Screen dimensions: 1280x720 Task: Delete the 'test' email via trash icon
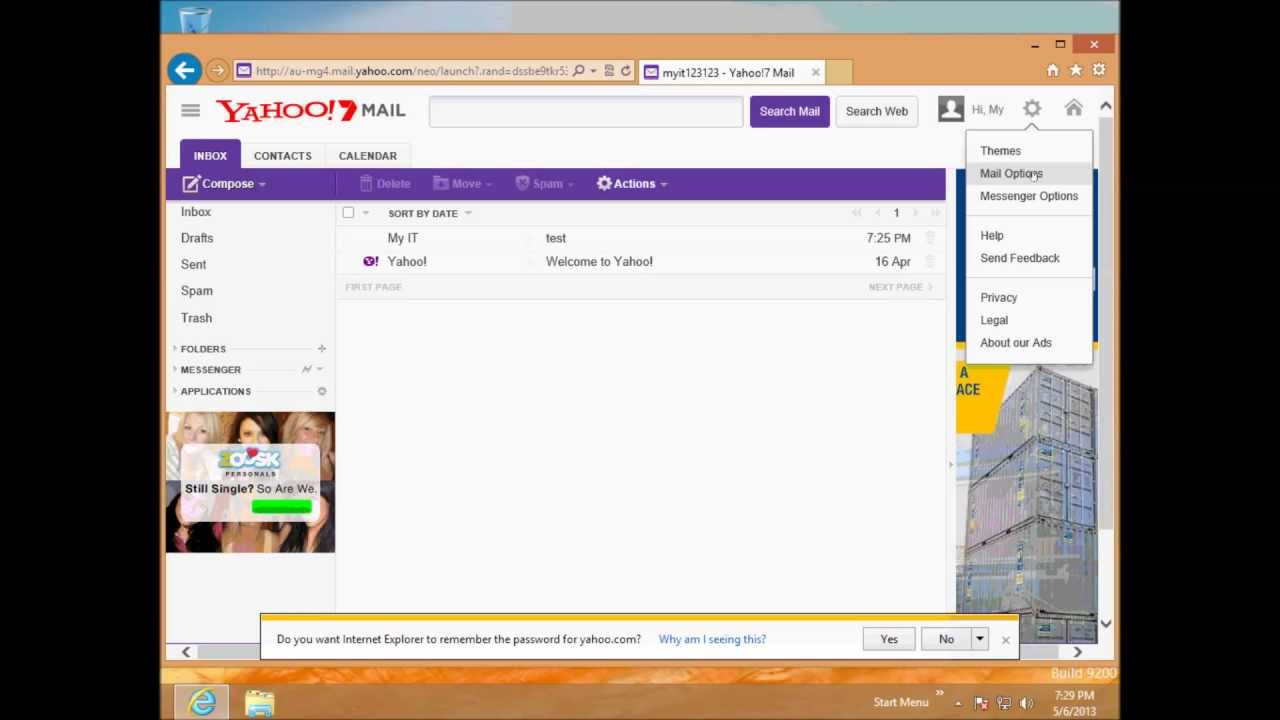(x=930, y=238)
